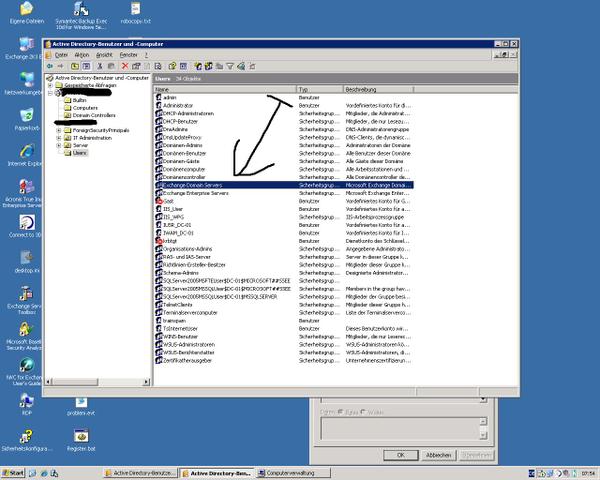The height and width of the screenshot is (480, 600).
Task: Select the Users container in the tree
Action: 76,153
